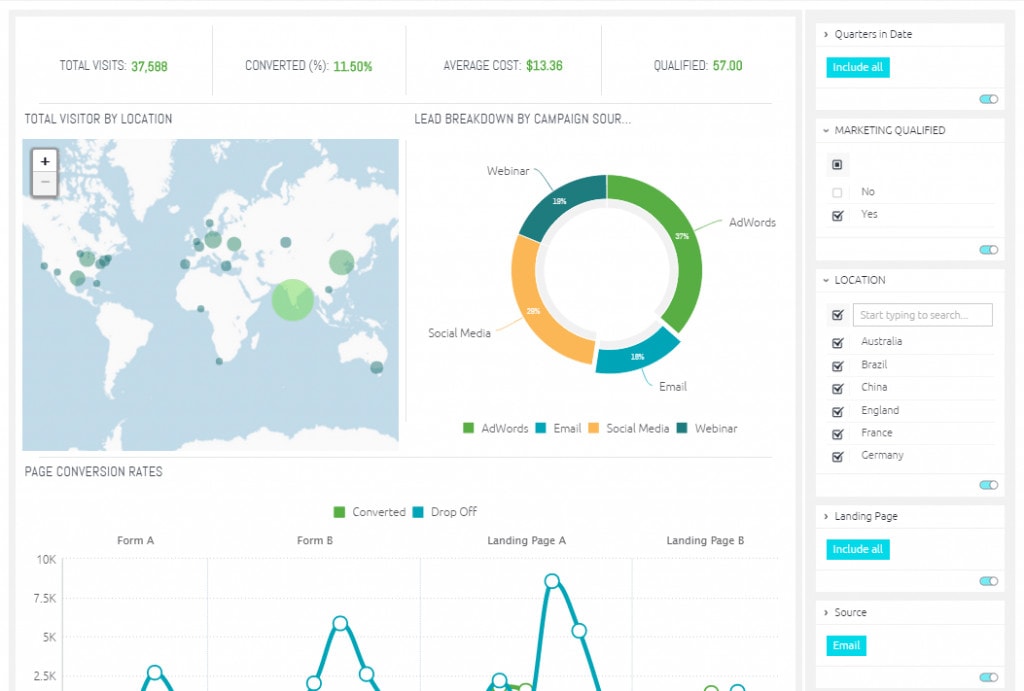Collapse the Location filter

pos(826,280)
